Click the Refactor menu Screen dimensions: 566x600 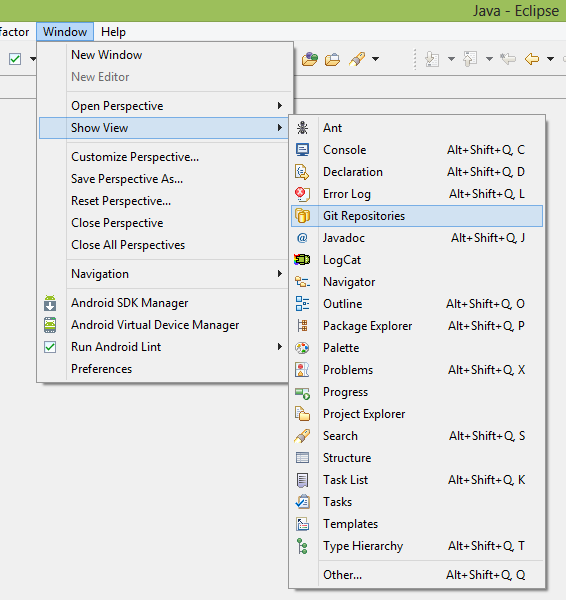tap(15, 32)
